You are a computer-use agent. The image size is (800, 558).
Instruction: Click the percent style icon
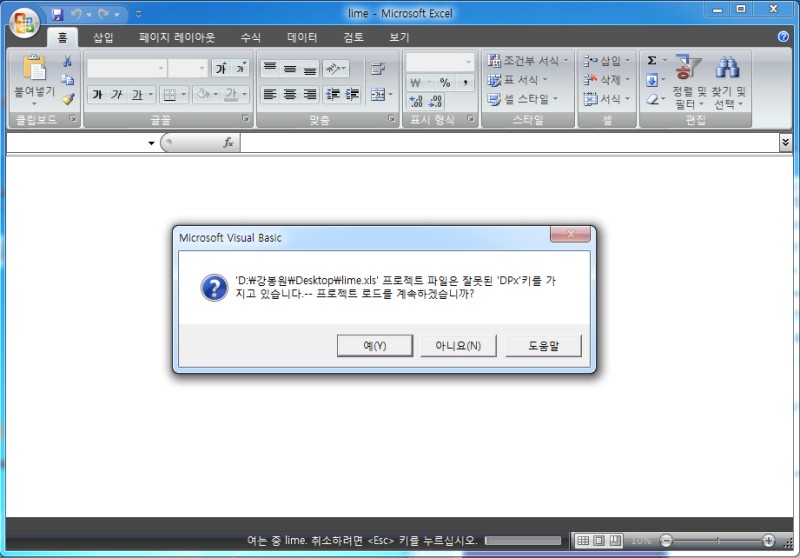tap(445, 83)
